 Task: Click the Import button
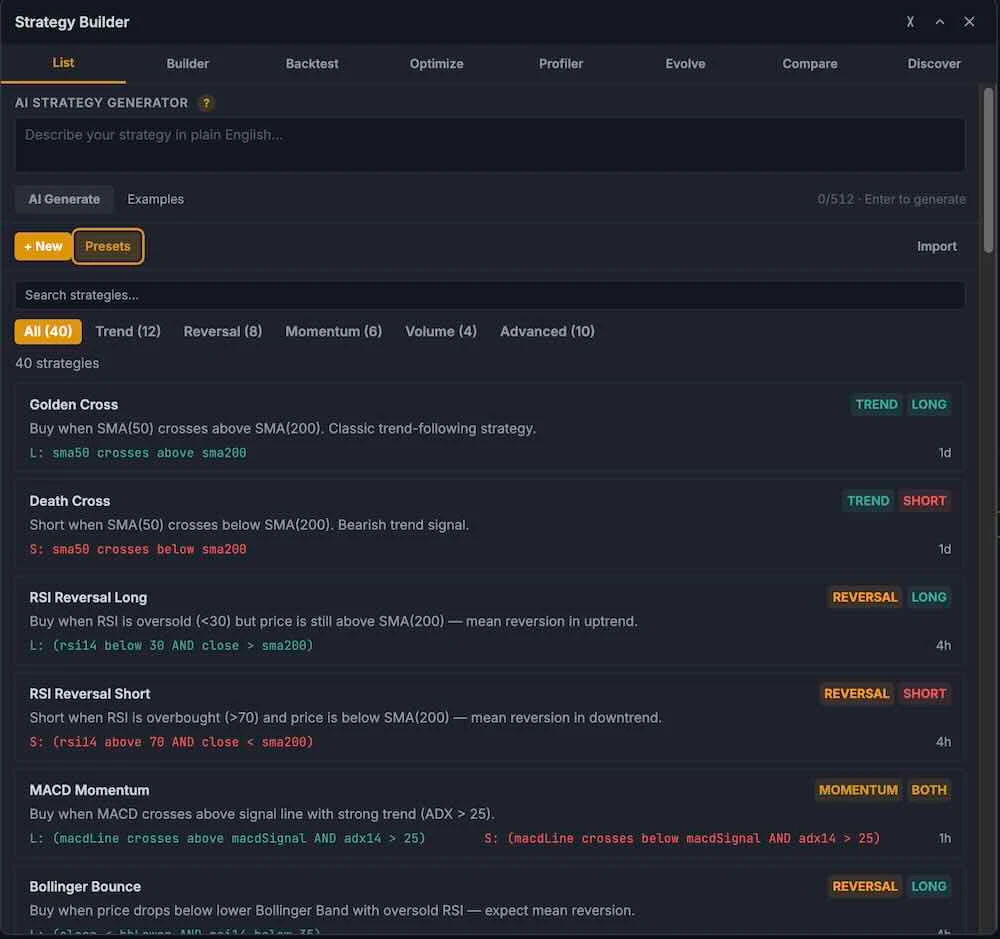(x=936, y=246)
